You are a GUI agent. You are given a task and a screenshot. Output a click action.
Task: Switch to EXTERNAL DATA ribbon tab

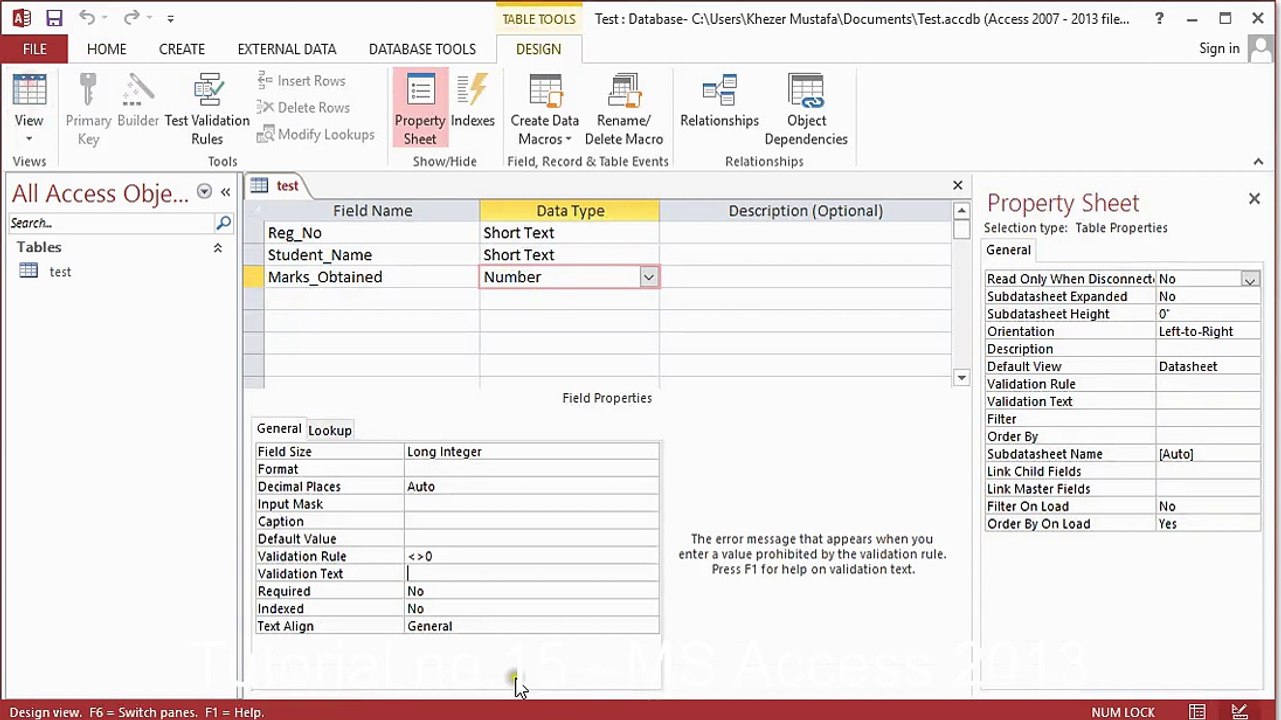(287, 49)
